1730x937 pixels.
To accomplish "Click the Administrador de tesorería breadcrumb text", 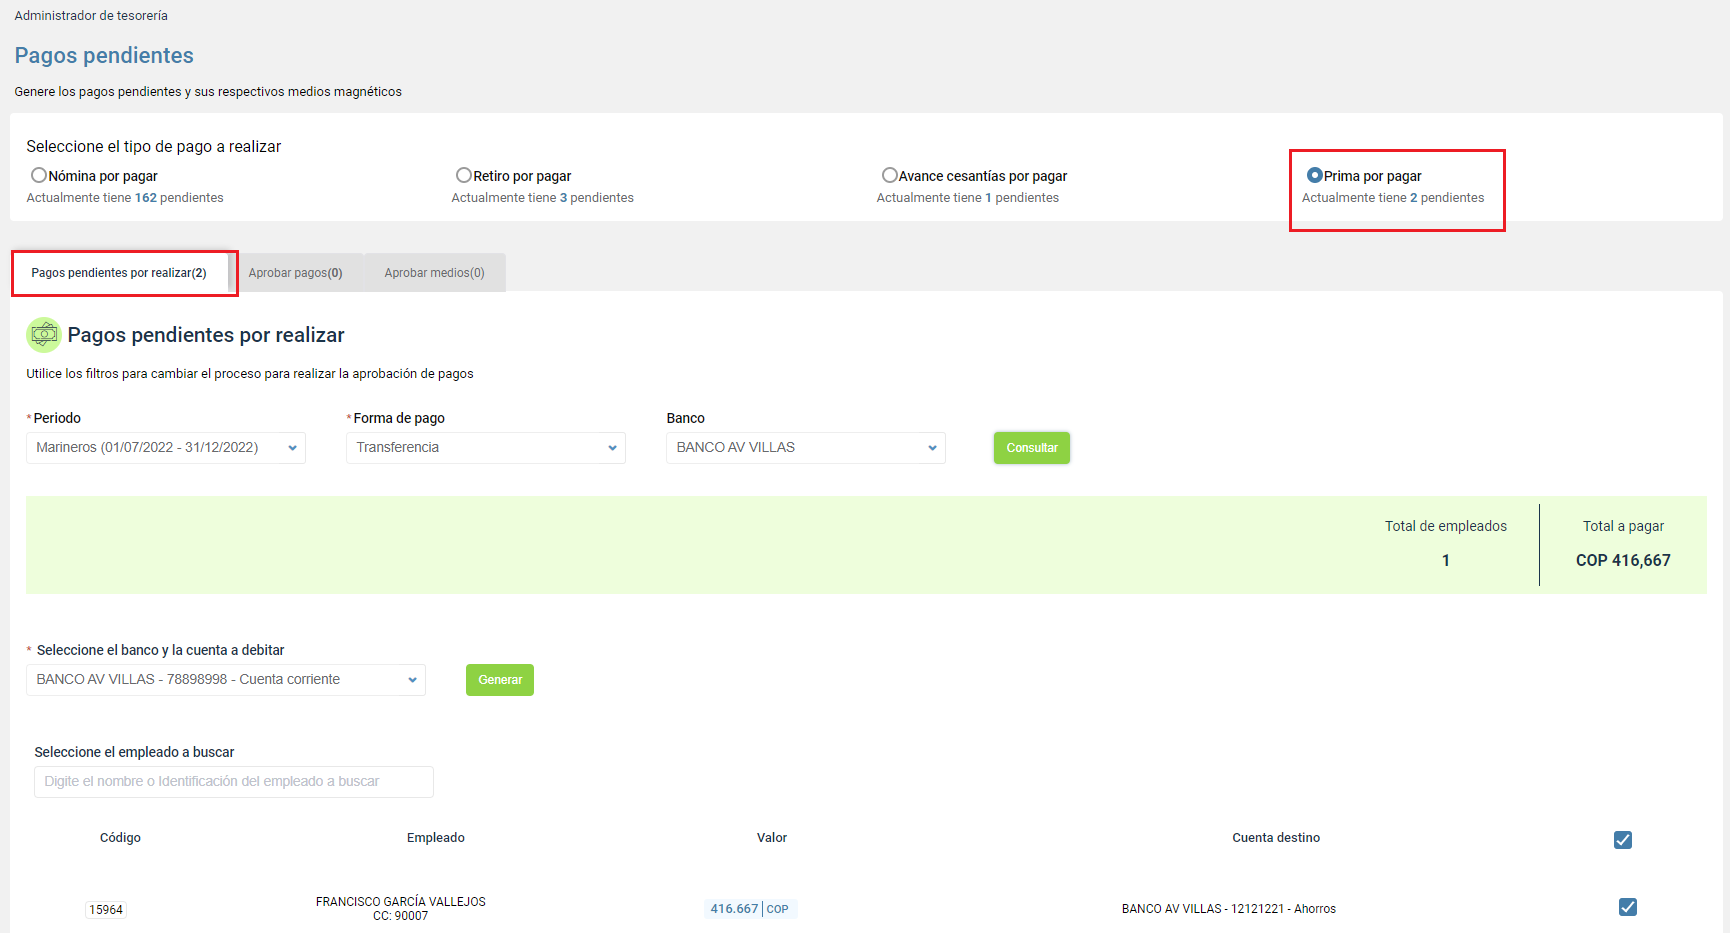I will [x=91, y=16].
